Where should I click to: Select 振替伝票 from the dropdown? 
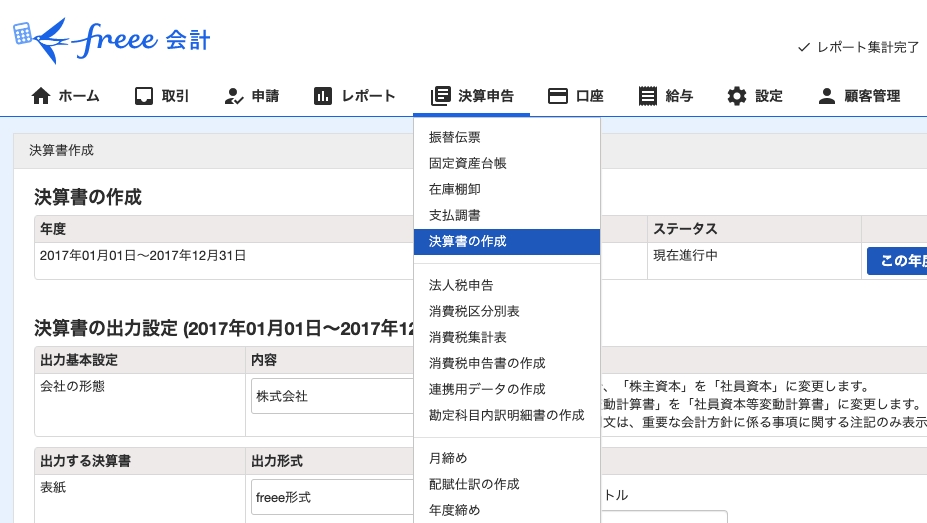507,137
